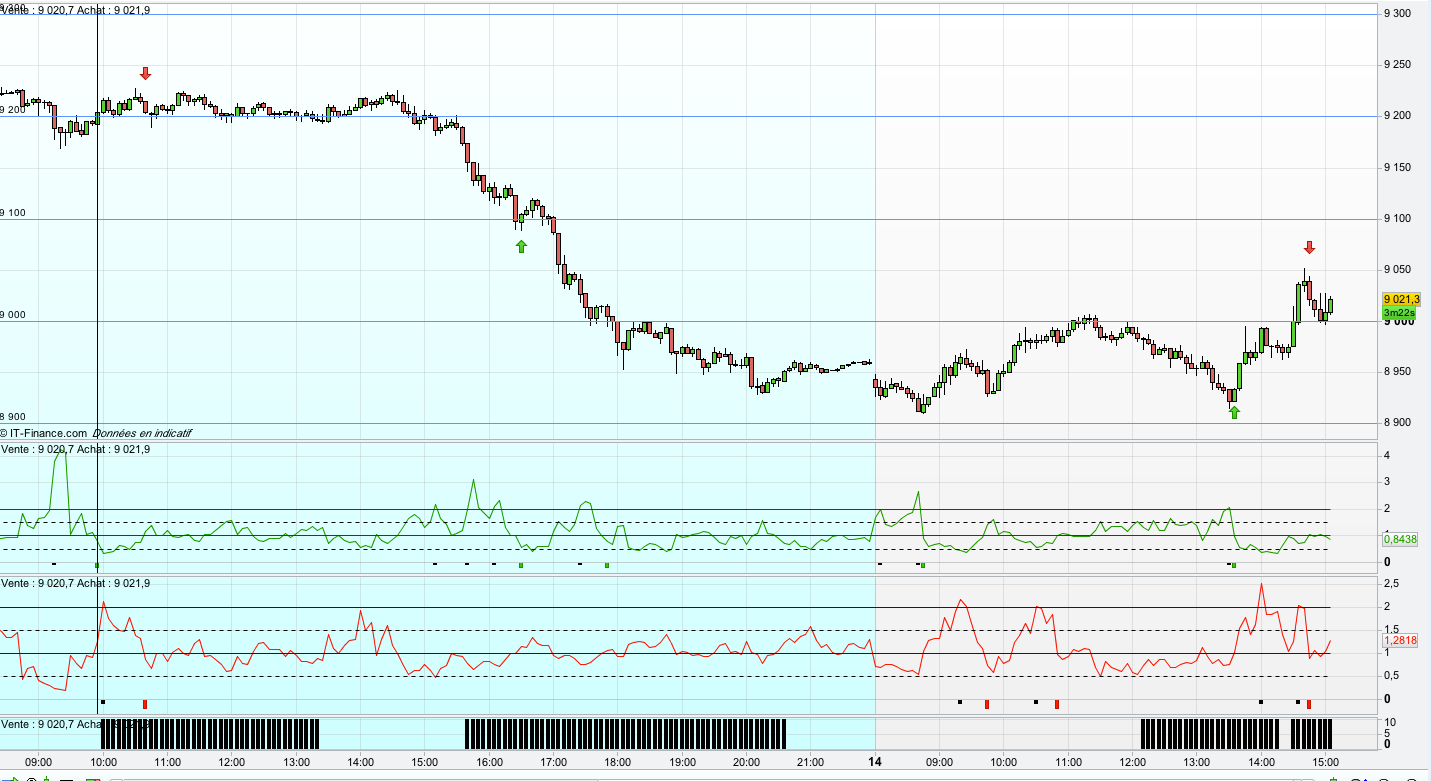Click the red indicator value 1,2818
Image resolution: width=1431 pixels, height=781 pixels.
1400,640
